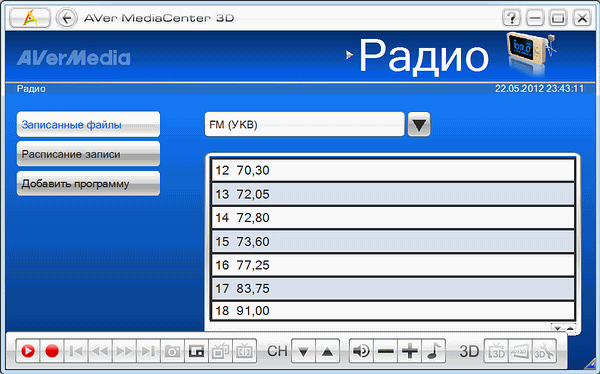Click the FM (УКВ) band field

pos(305,124)
